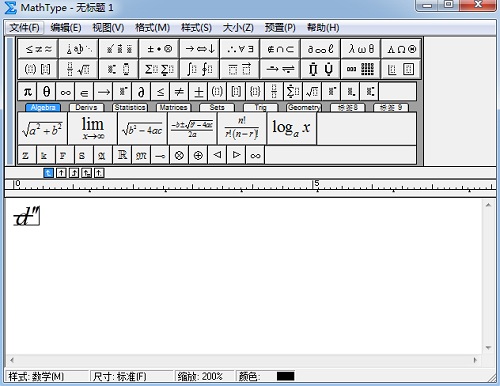Image resolution: width=500 pixels, height=386 pixels.
Task: Open the 格式(M) menu
Action: (x=152, y=28)
